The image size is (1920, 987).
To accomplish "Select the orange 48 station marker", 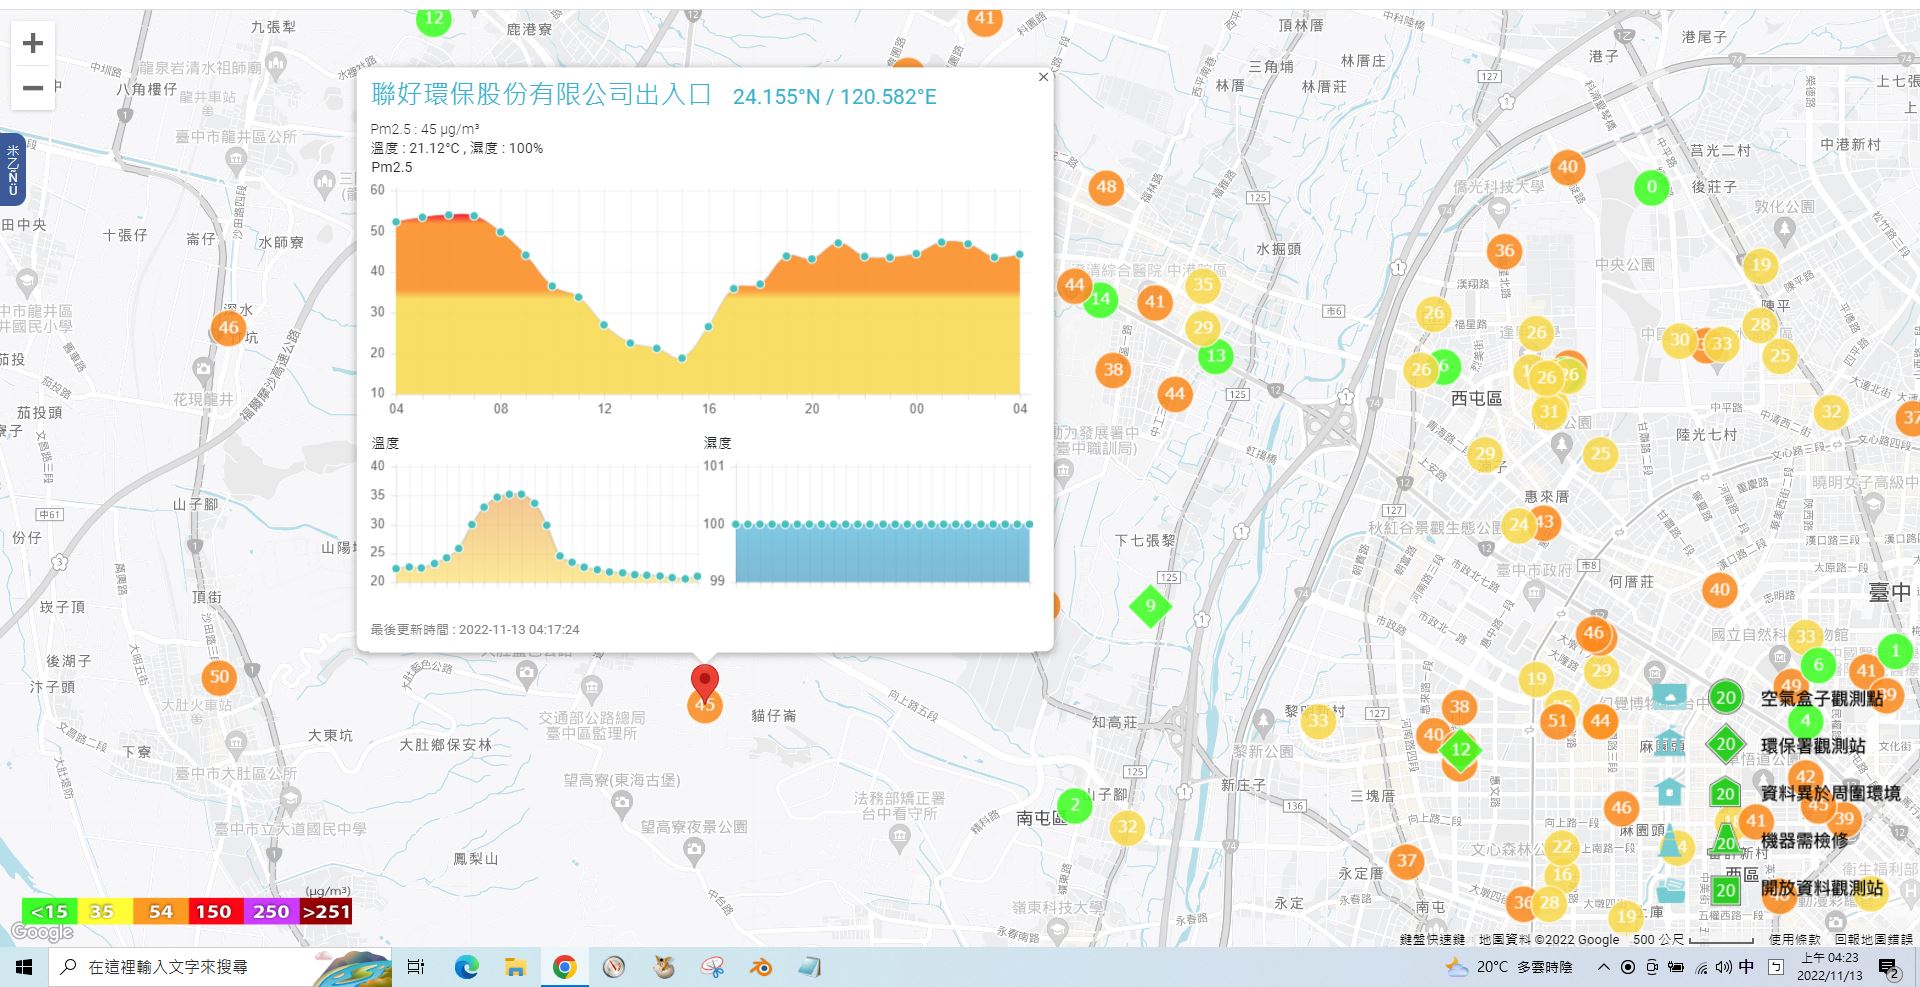I will pos(1106,187).
